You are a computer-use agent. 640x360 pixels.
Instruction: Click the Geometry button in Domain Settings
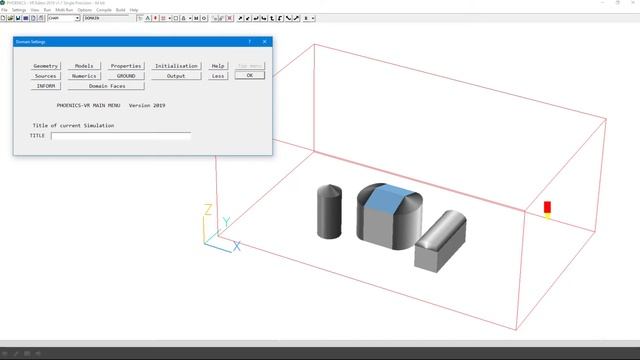(x=46, y=66)
